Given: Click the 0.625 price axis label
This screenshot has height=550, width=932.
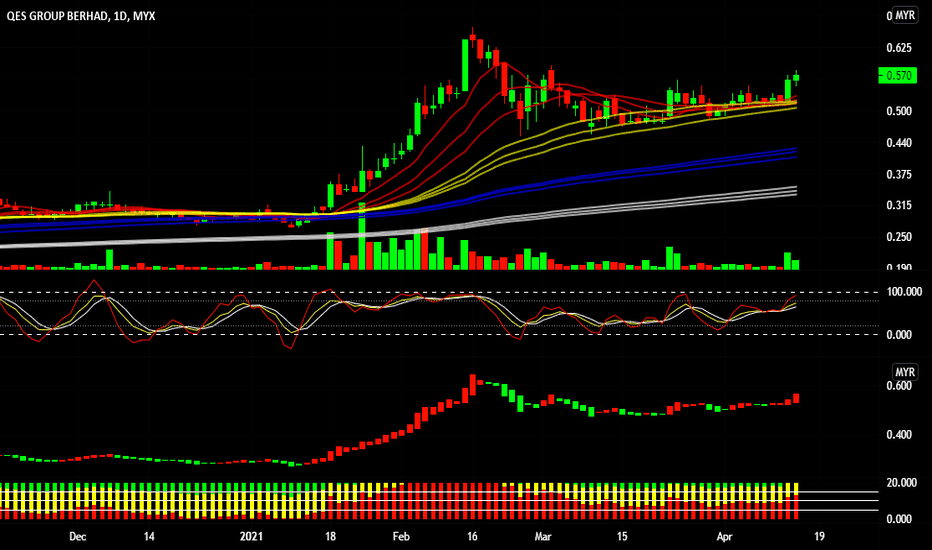Looking at the screenshot, I should click(x=899, y=48).
